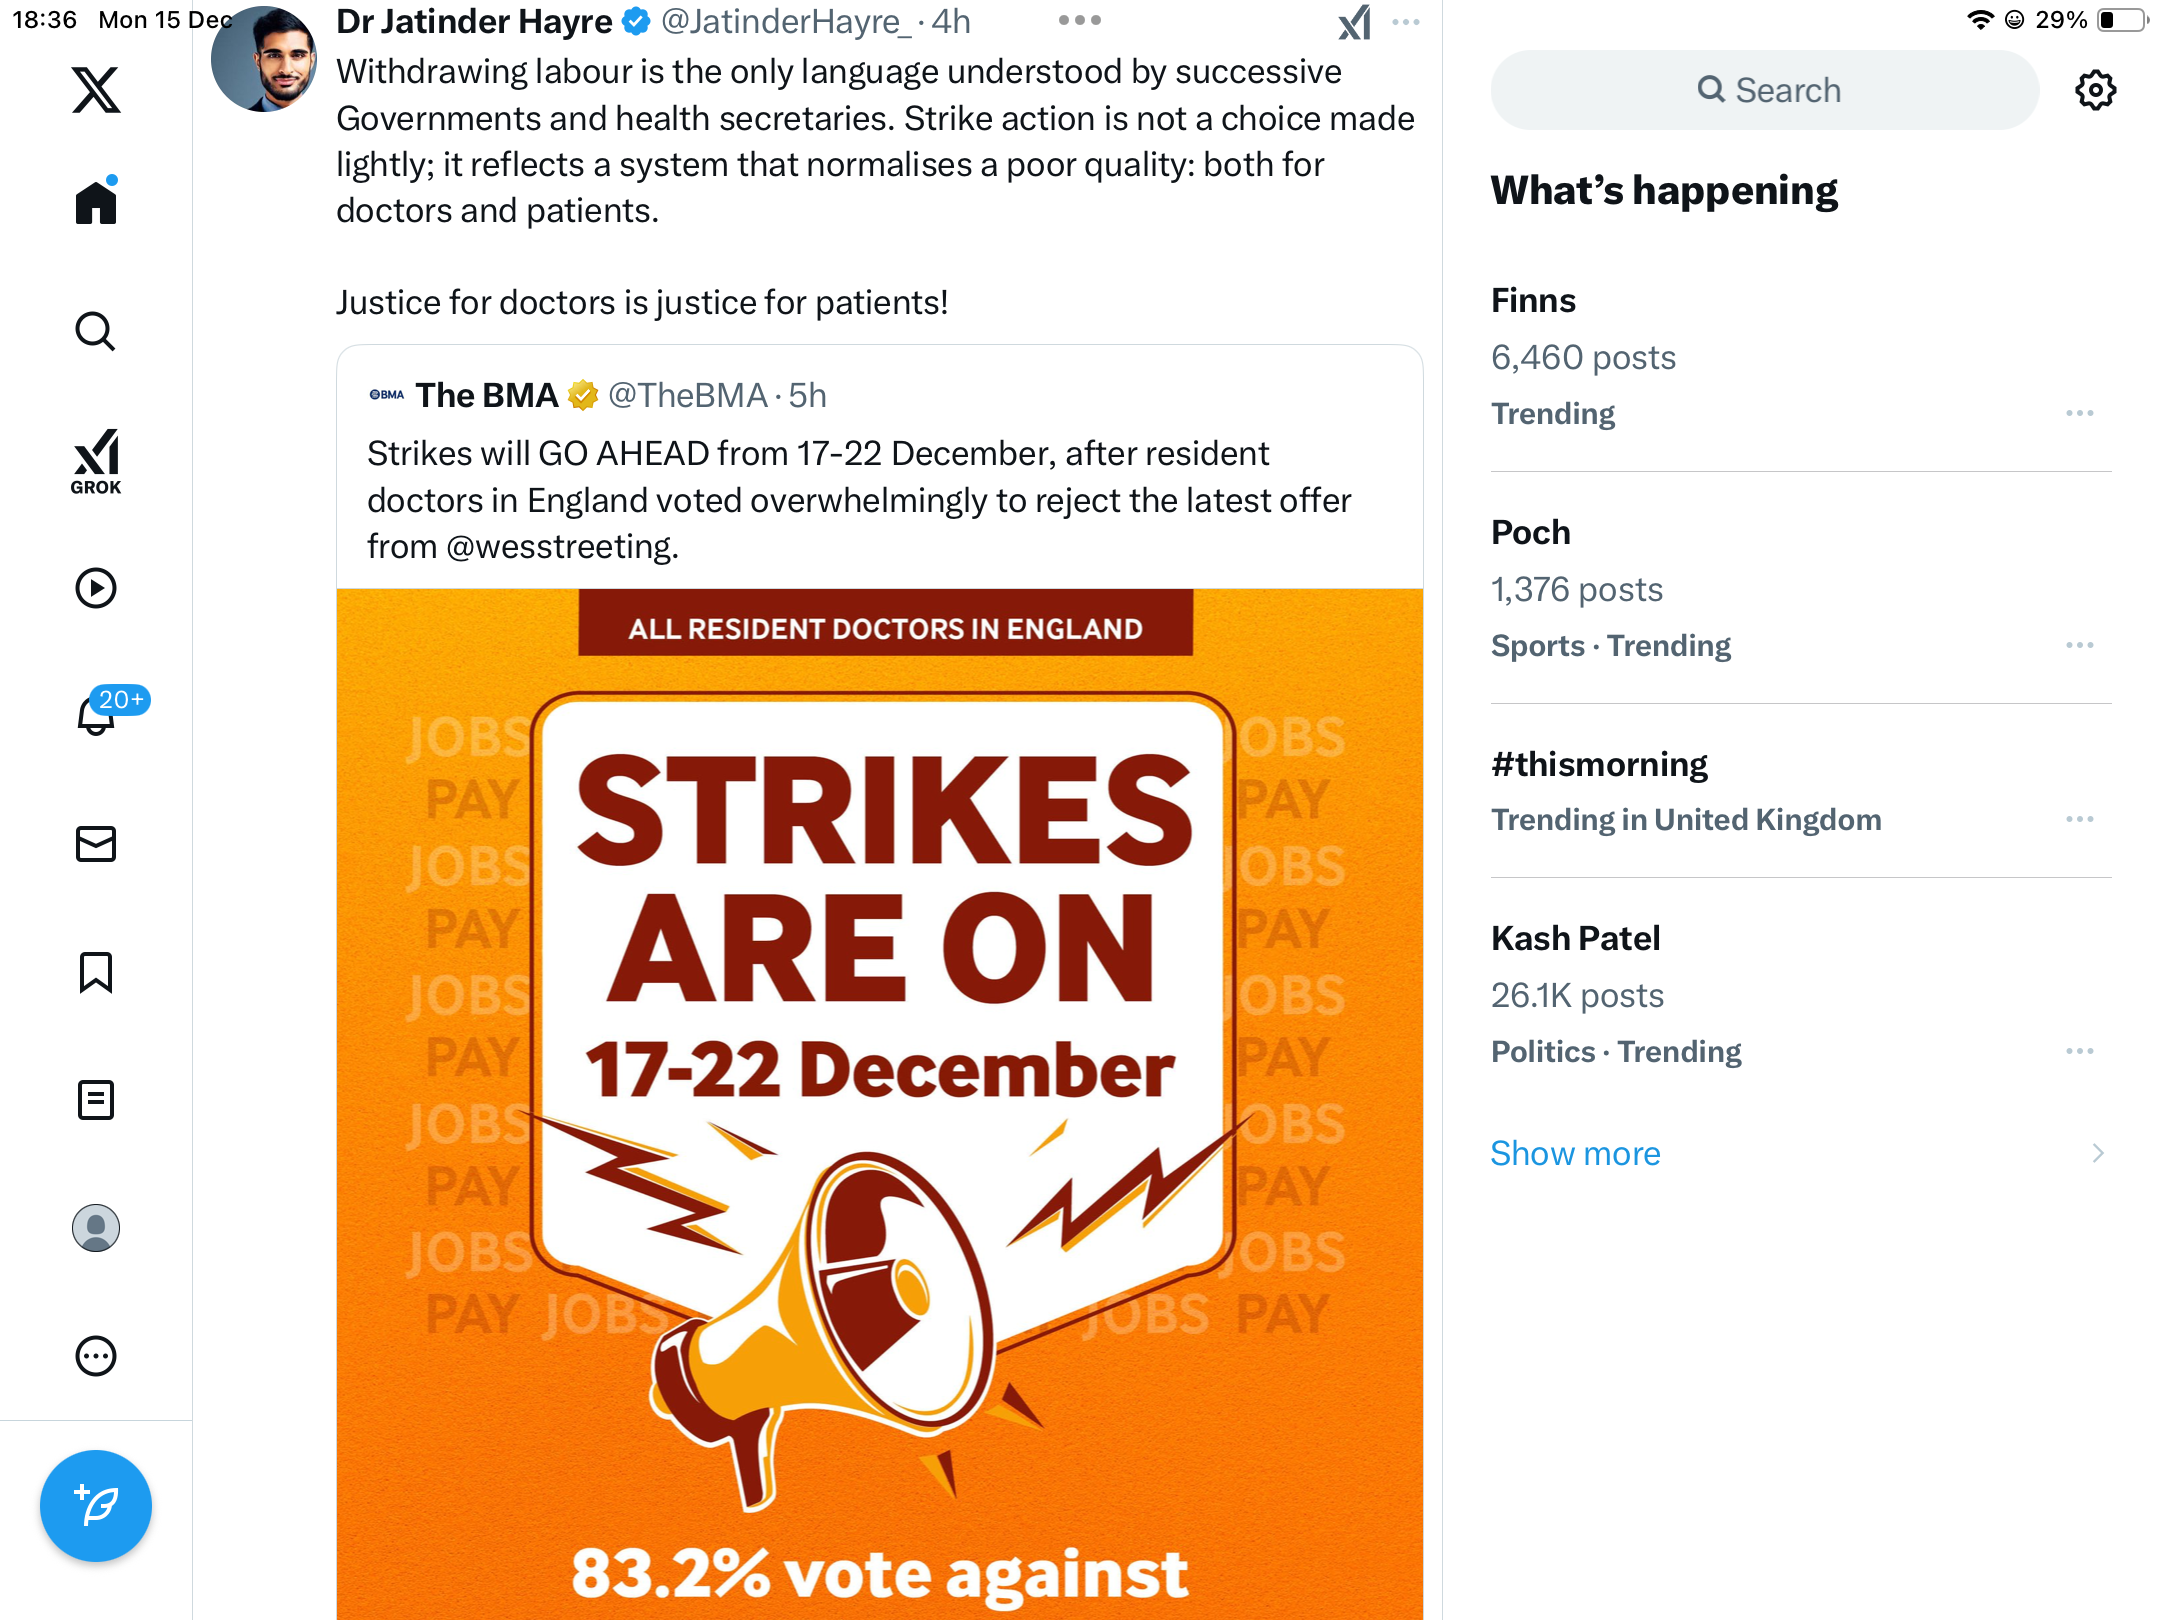2160x1620 pixels.
Task: Open Explore search in the sidebar
Action: pos(96,331)
